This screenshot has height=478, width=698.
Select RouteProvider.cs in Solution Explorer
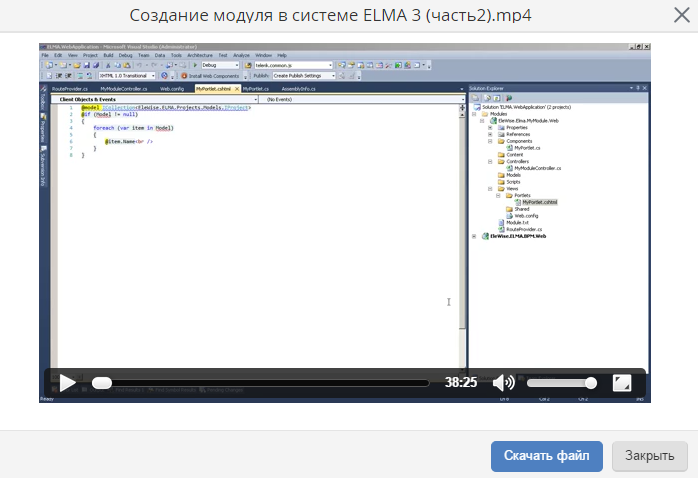pos(523,229)
